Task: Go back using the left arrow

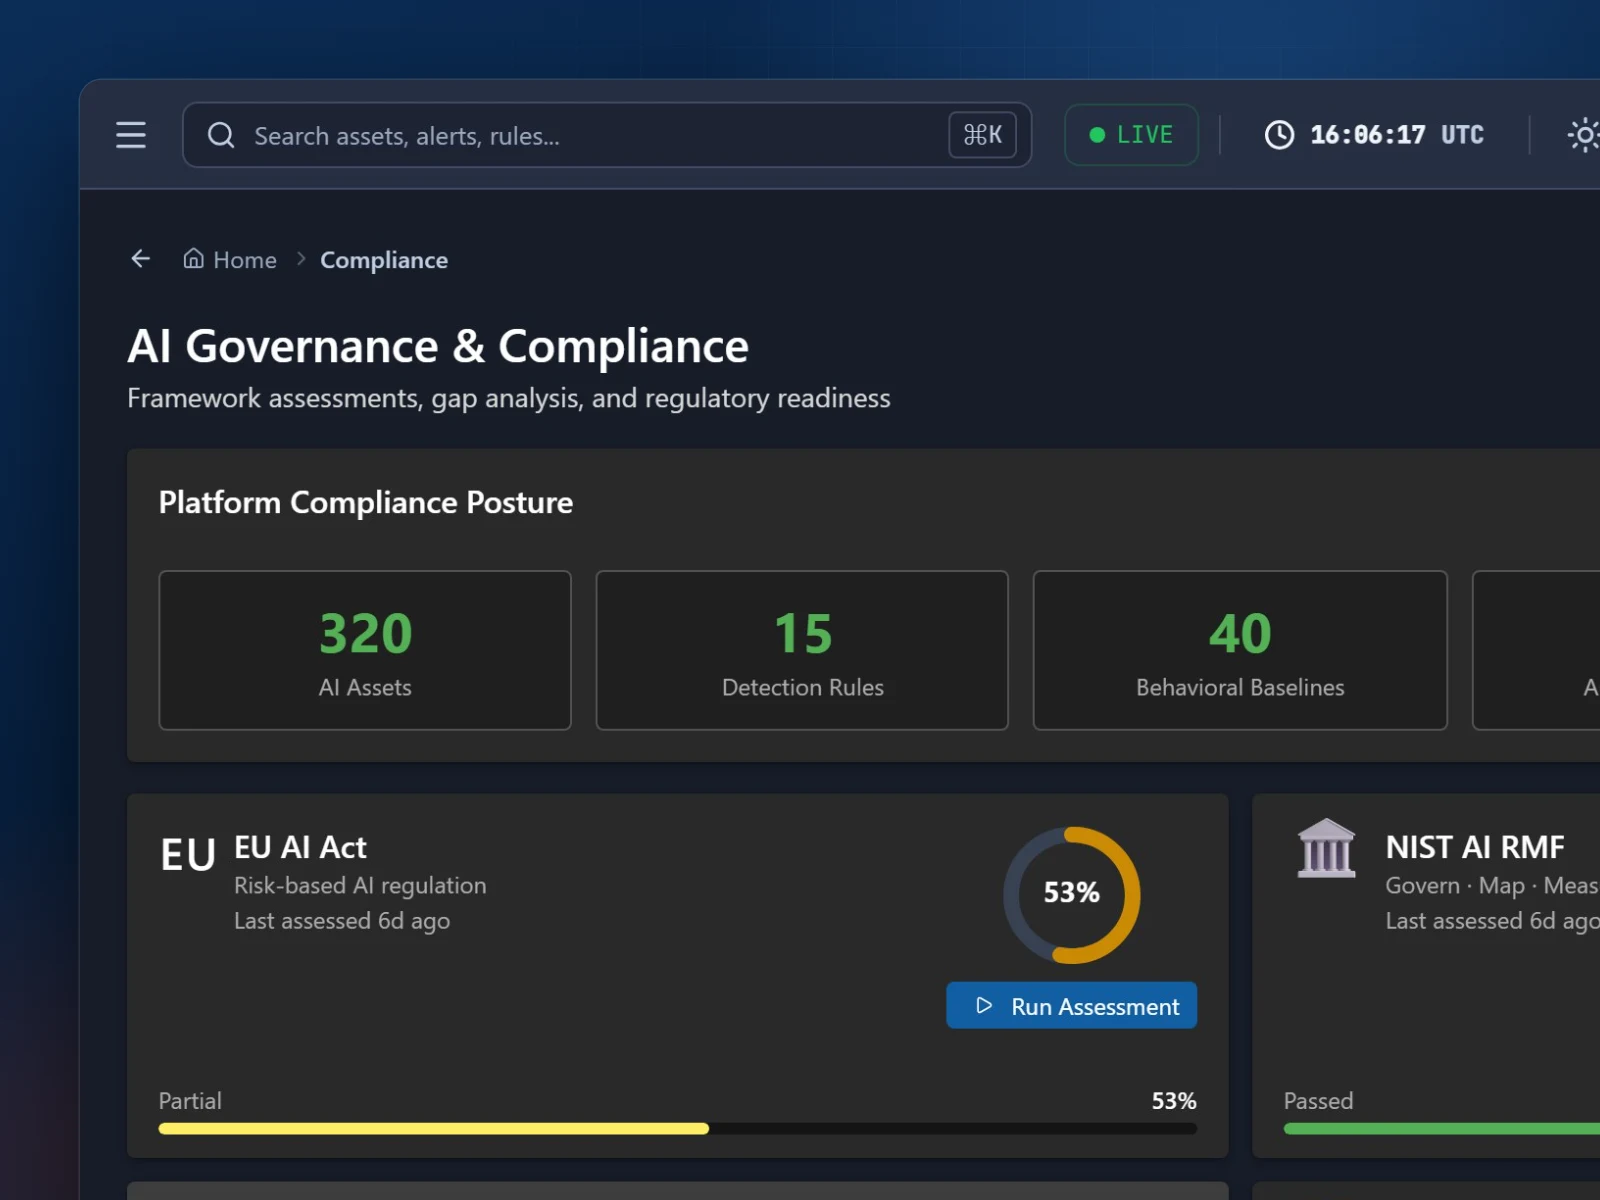Action: 141,259
